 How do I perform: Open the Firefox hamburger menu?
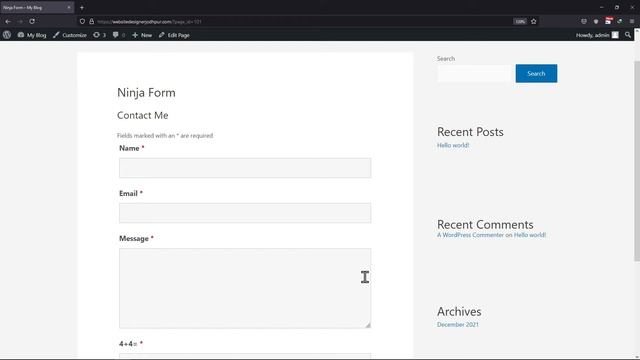click(x=632, y=21)
